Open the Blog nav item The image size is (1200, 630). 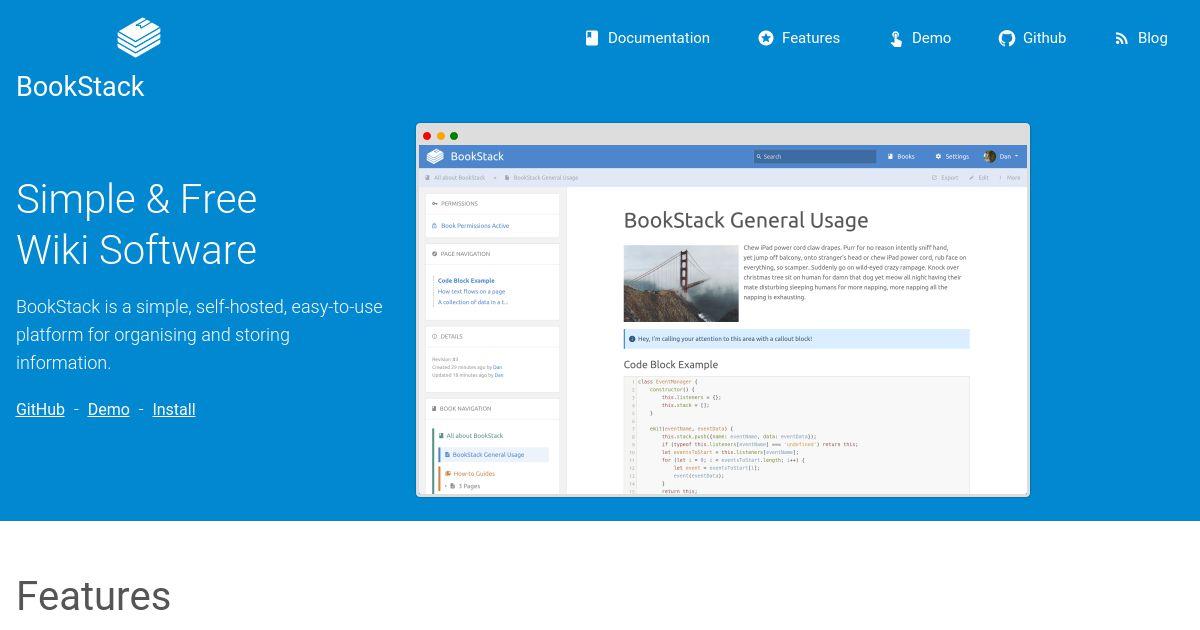click(1141, 38)
